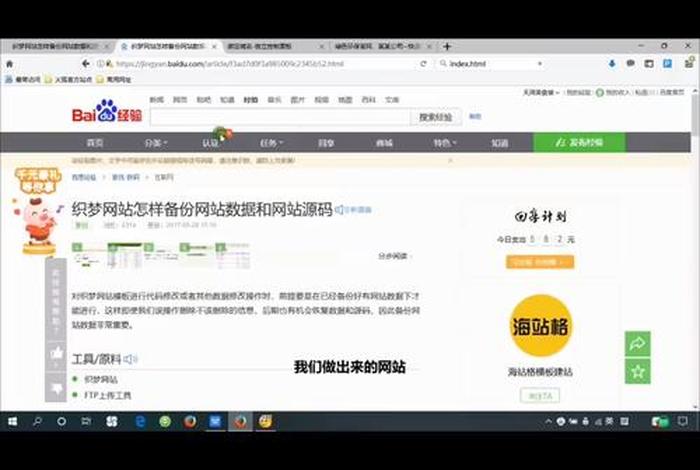Image resolution: width=700 pixels, height=470 pixels.
Task: Click the speech bubble toolbar icon
Action: 630,64
